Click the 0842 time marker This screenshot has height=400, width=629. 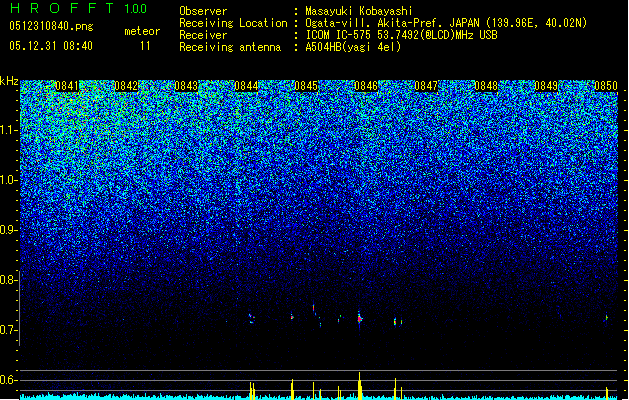[126, 86]
